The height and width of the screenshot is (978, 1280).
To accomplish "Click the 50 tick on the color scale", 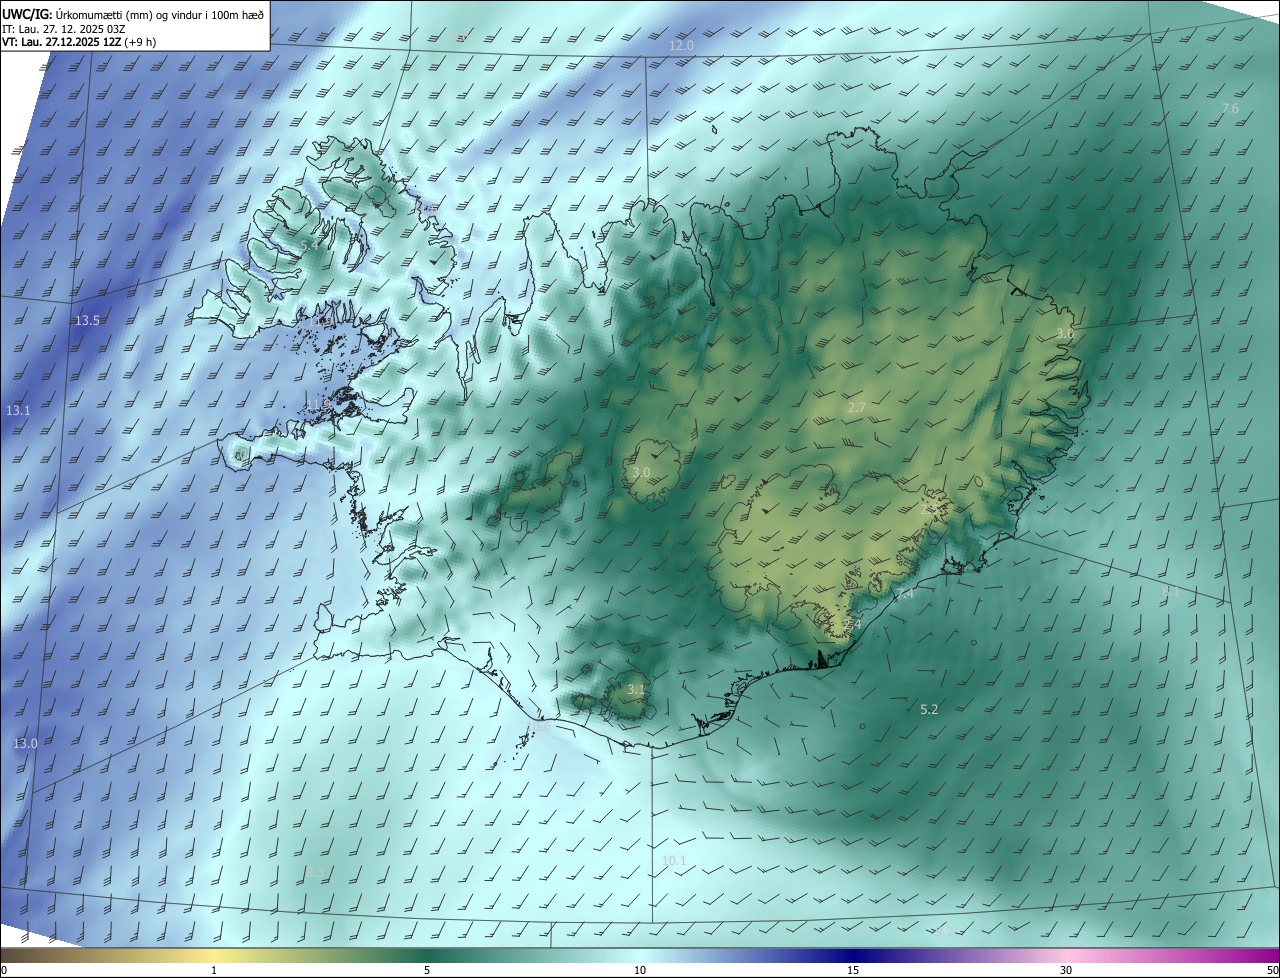I will pos(1272,970).
